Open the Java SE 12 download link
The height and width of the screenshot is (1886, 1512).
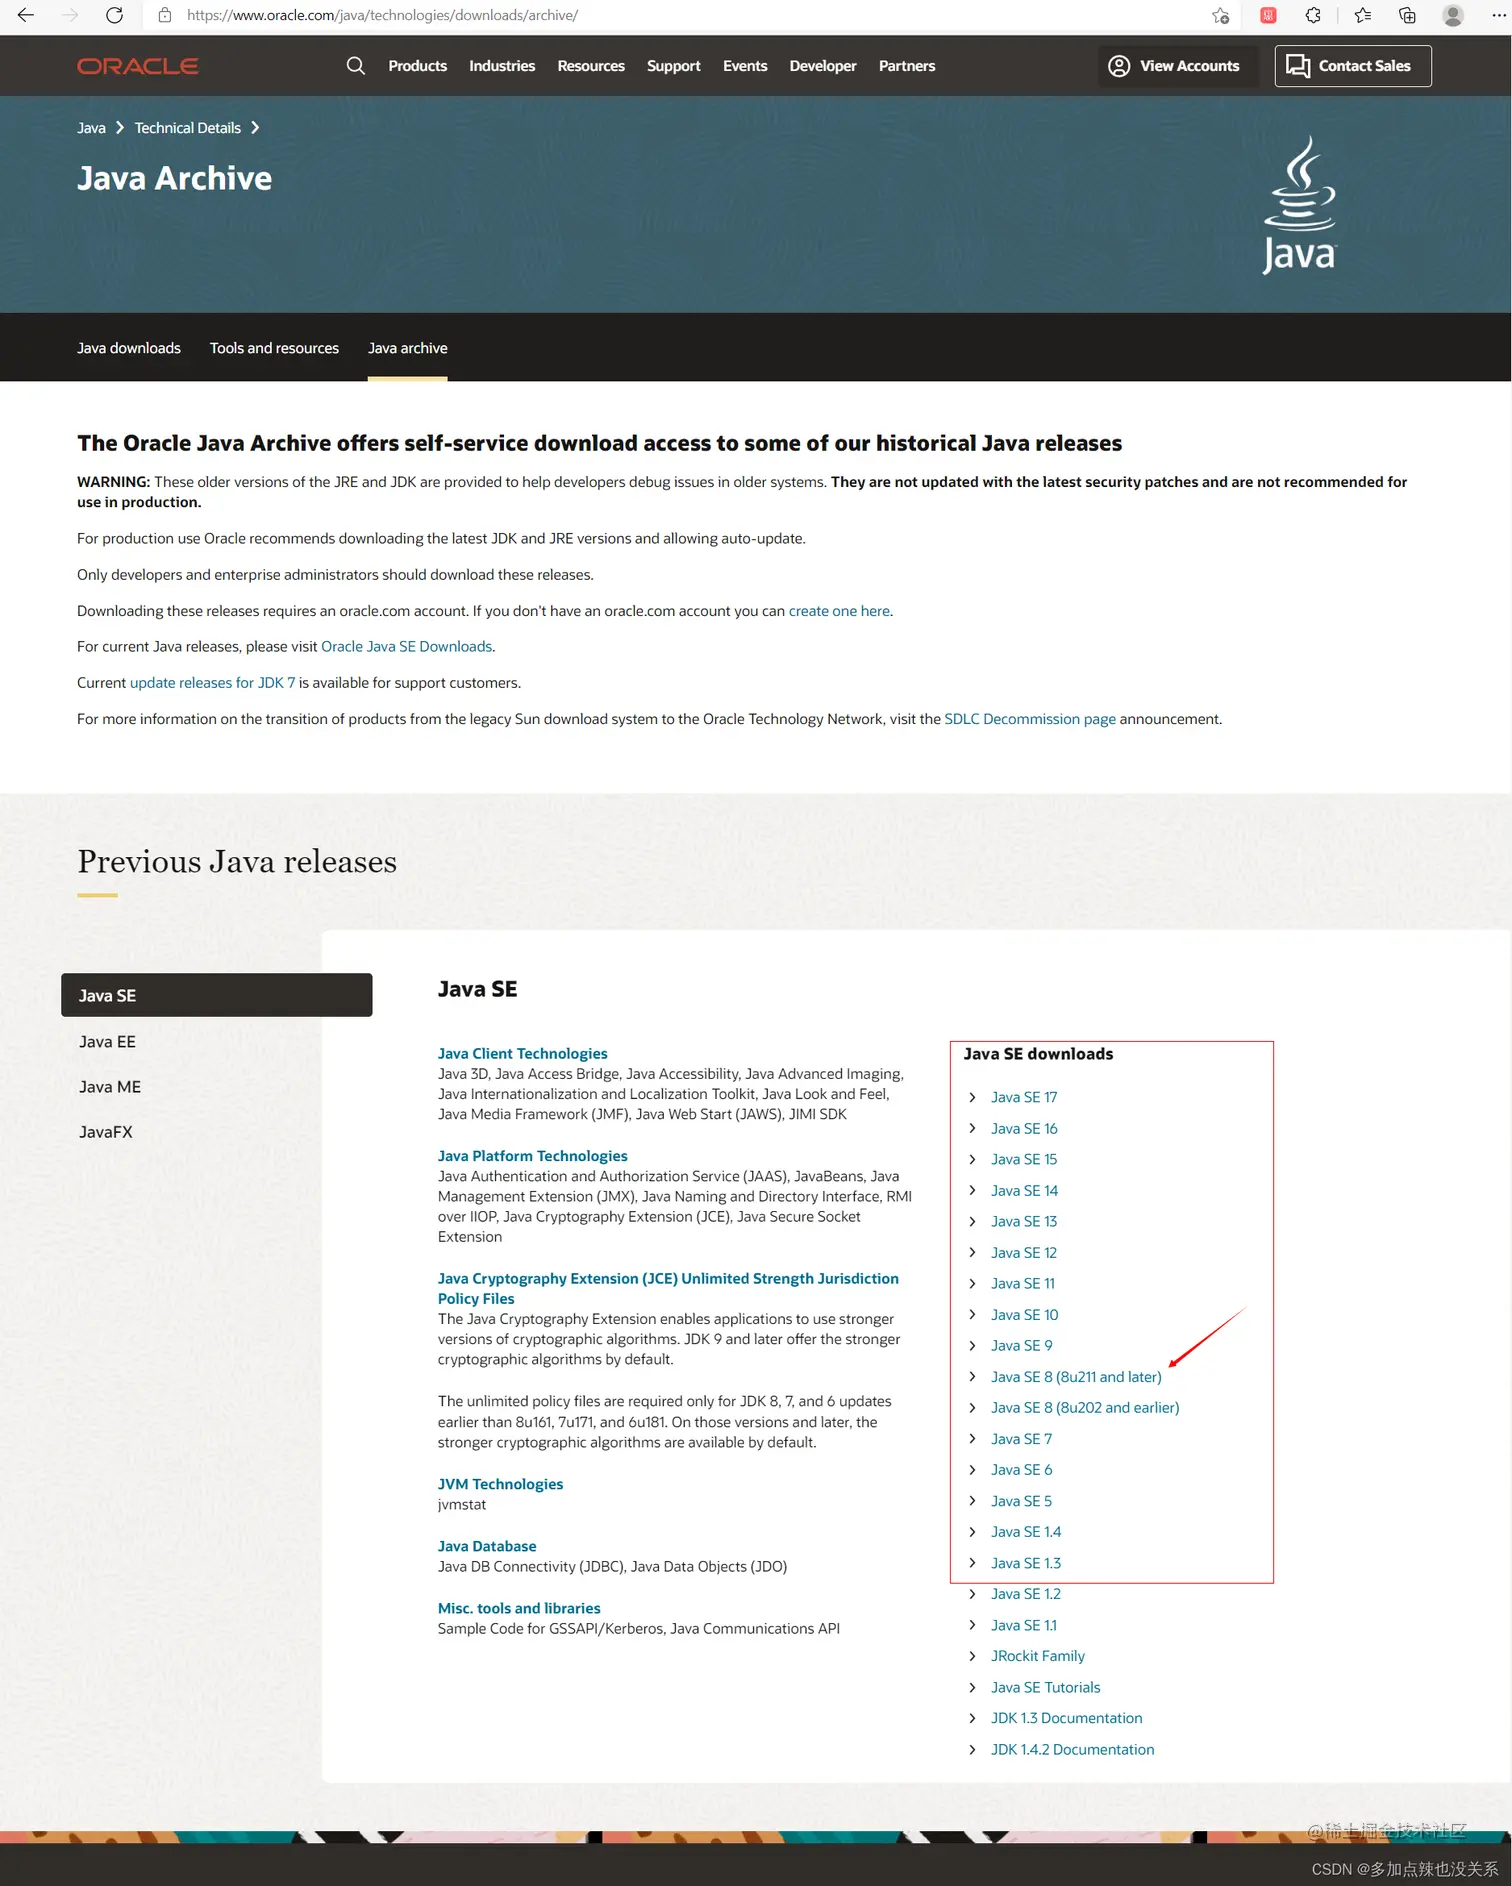[1024, 1252]
